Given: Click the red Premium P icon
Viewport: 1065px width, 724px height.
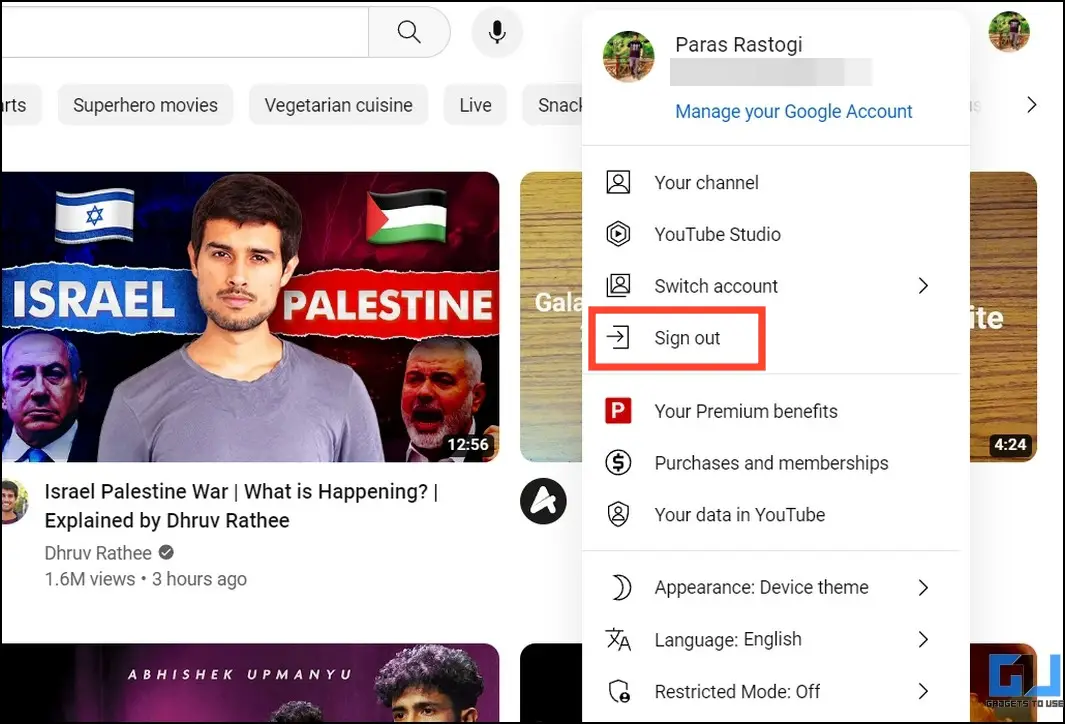Looking at the screenshot, I should pyautogui.click(x=618, y=411).
